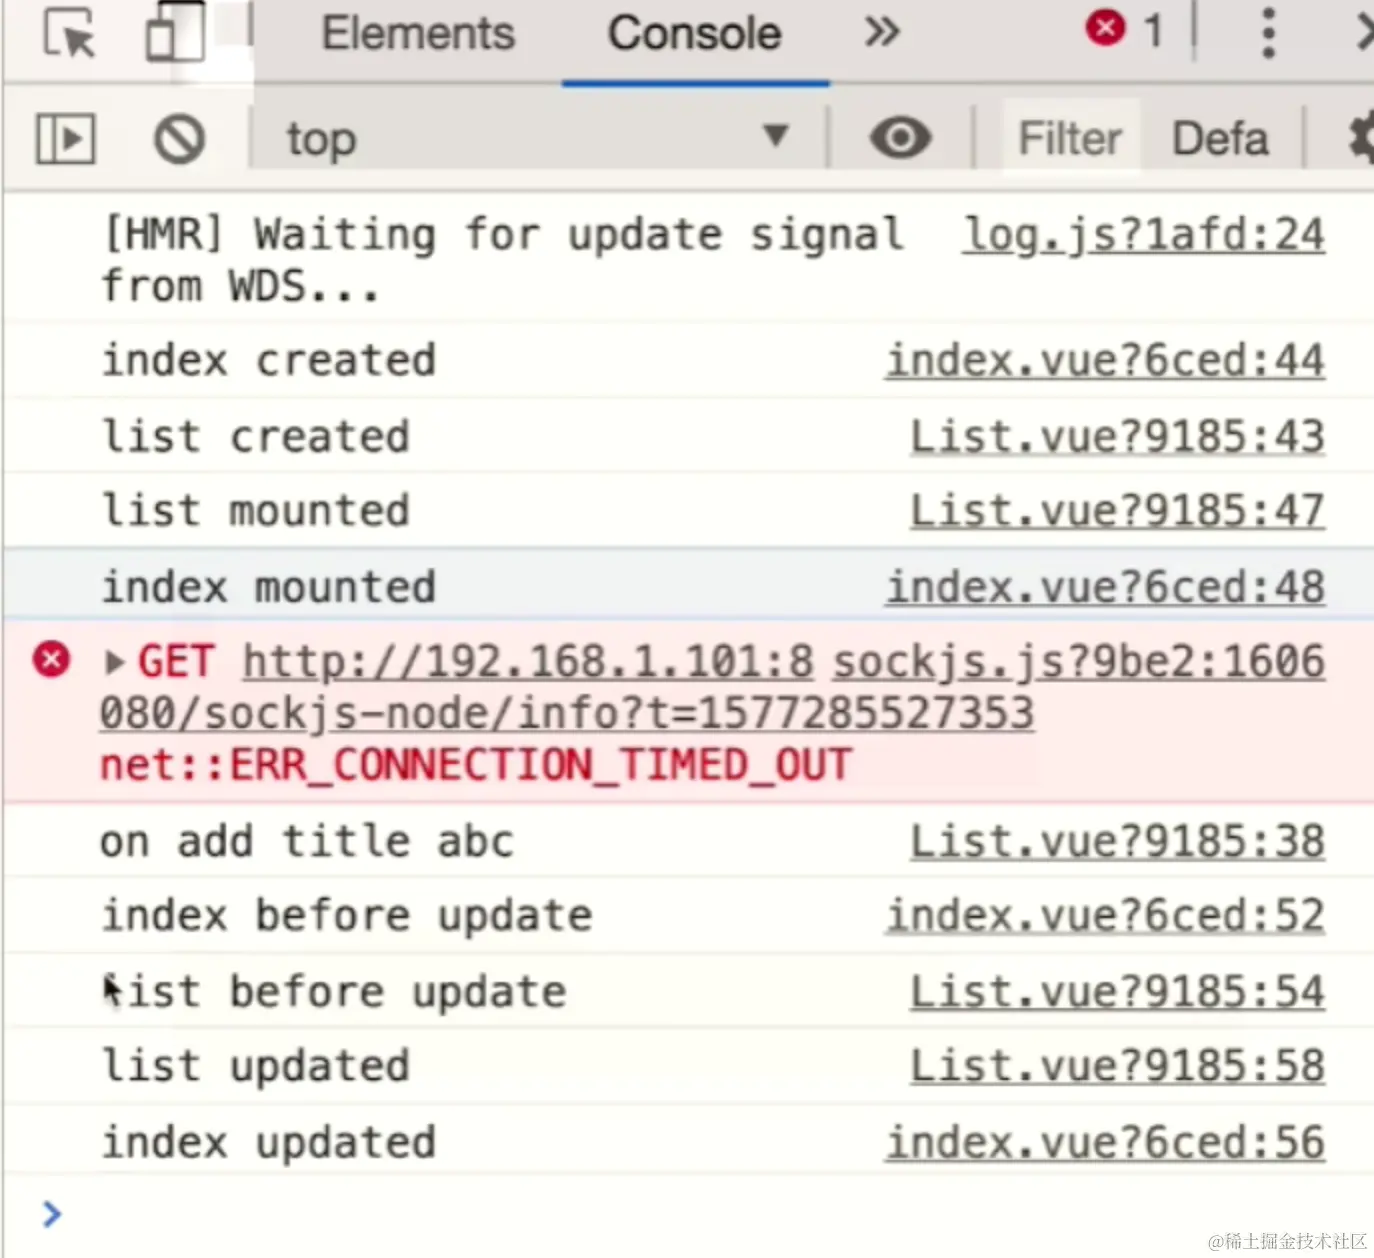This screenshot has height=1258, width=1374.
Task: Select net::ERR_CONNECTION_TIMED_OUT error text
Action: [x=475, y=766]
